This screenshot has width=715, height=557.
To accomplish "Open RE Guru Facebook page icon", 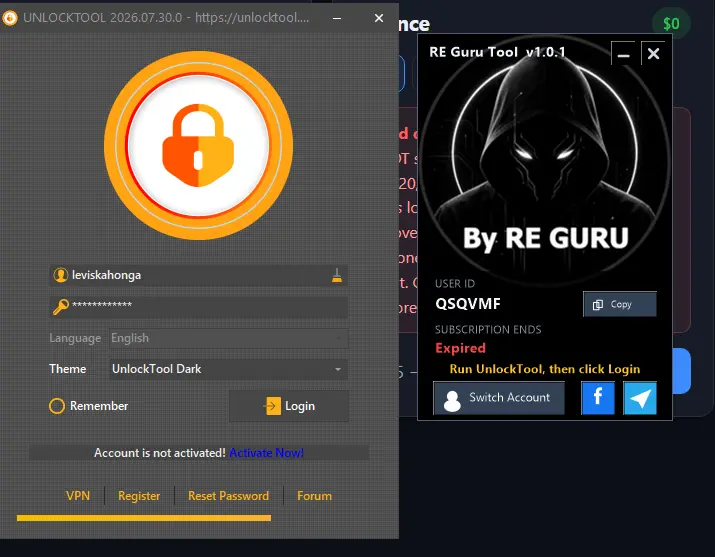I will pyautogui.click(x=598, y=398).
